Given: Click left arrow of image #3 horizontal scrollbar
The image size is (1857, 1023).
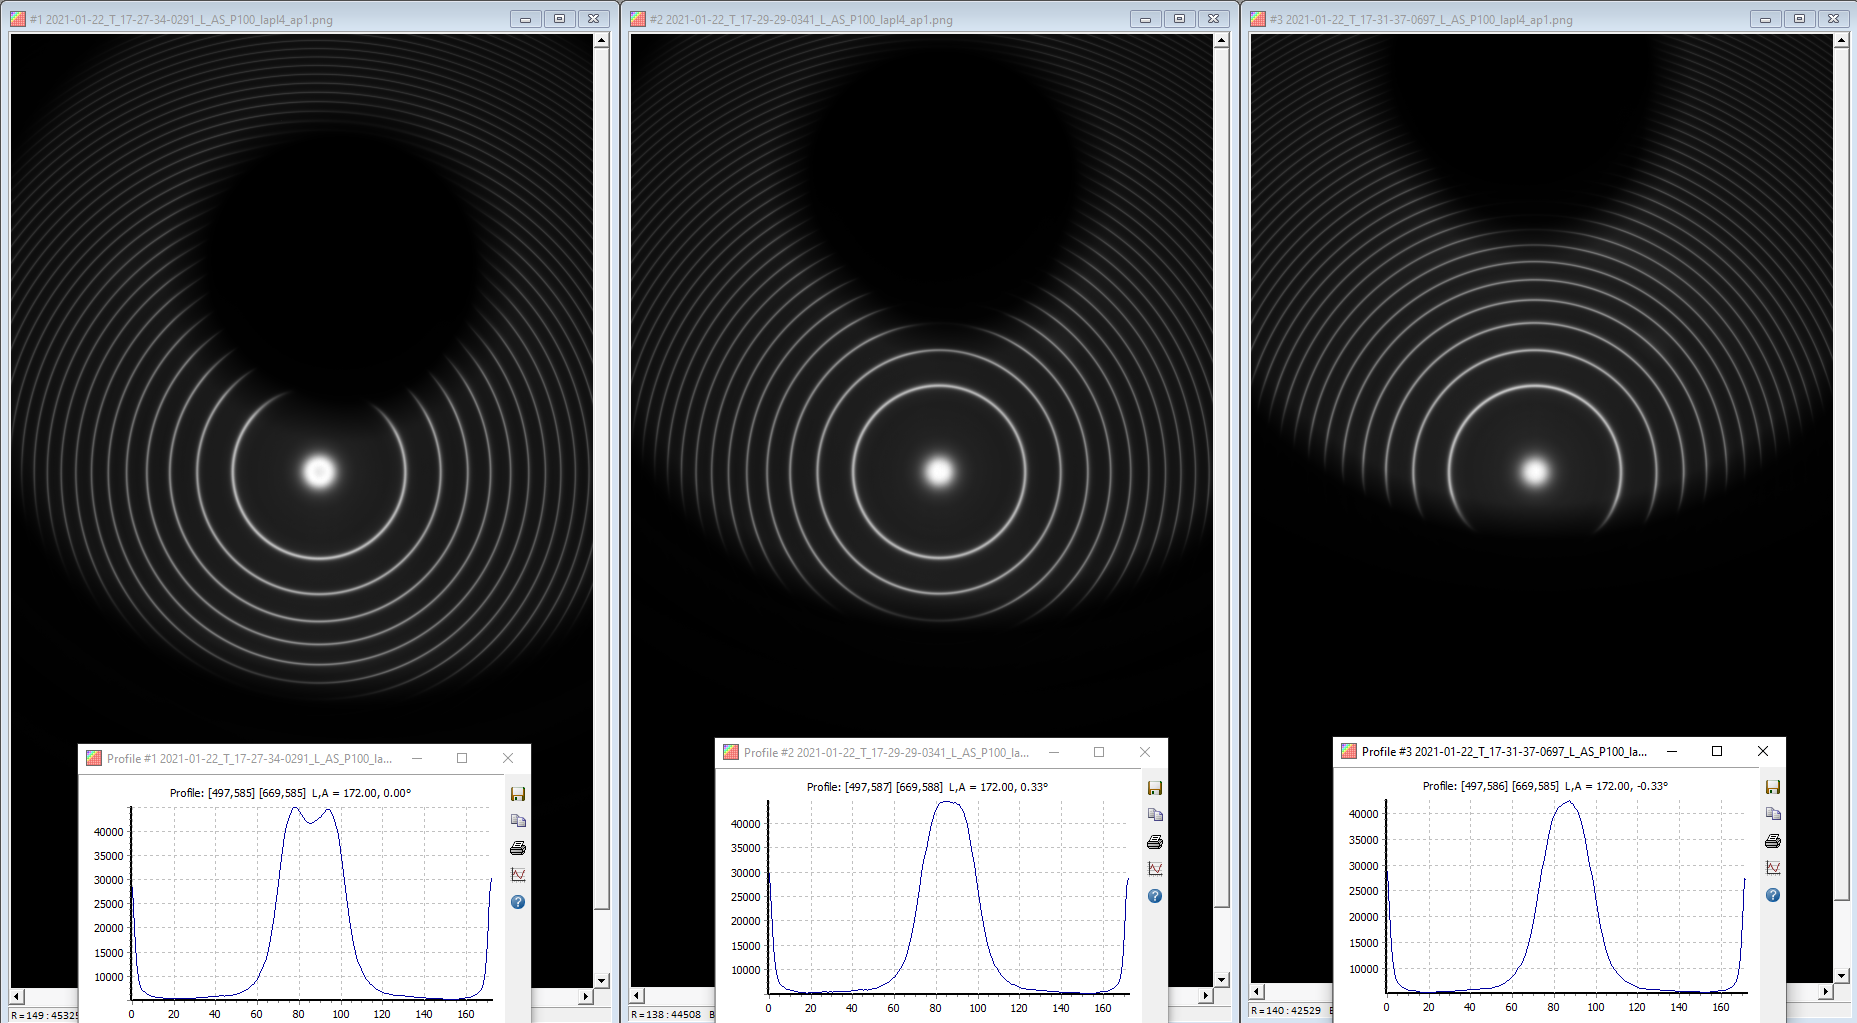Looking at the screenshot, I should (1257, 992).
